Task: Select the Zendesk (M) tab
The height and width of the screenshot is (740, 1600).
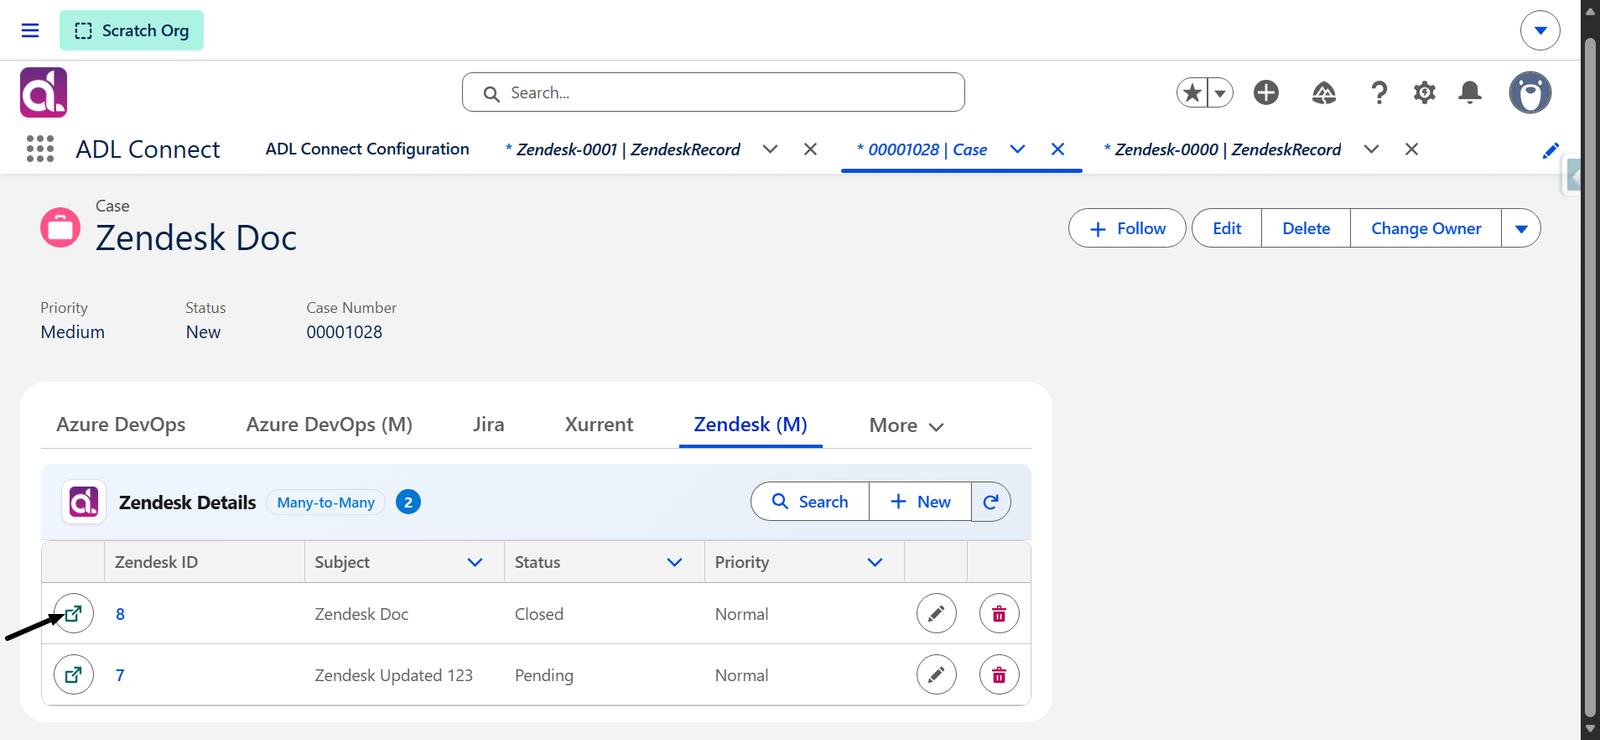Action: point(750,424)
